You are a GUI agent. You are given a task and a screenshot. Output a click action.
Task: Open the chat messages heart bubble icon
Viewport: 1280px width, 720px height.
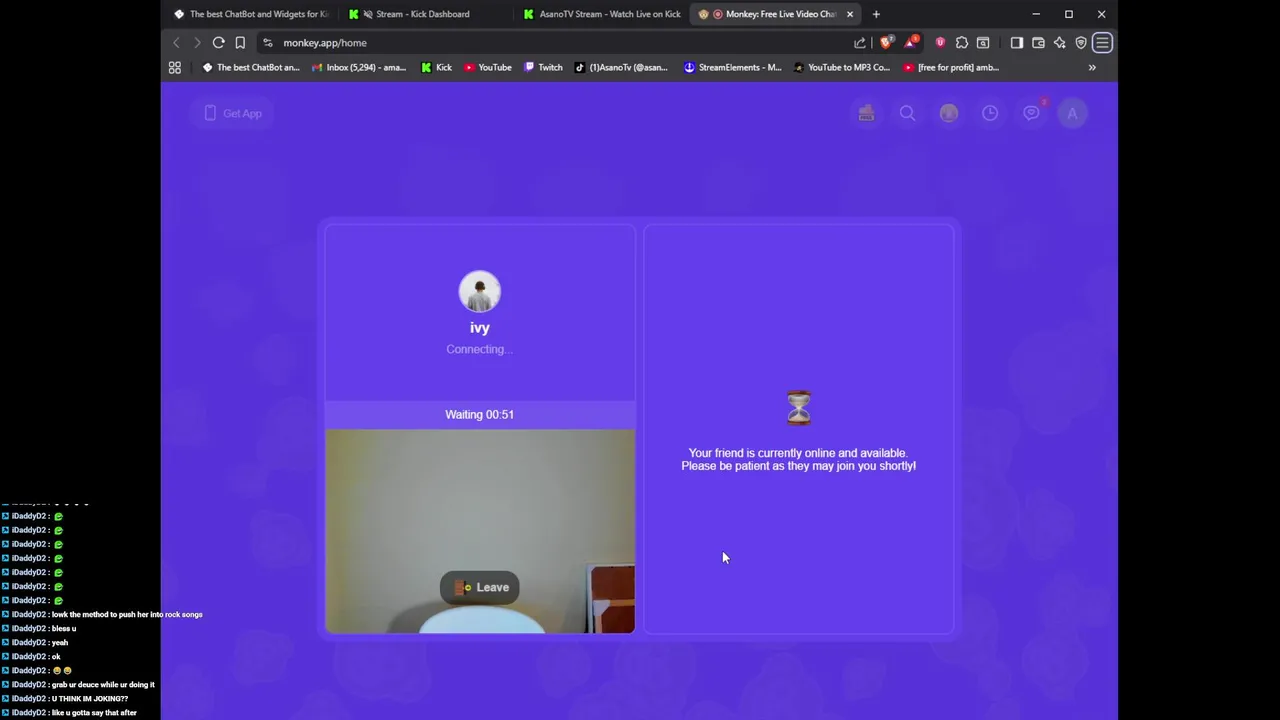click(1031, 113)
